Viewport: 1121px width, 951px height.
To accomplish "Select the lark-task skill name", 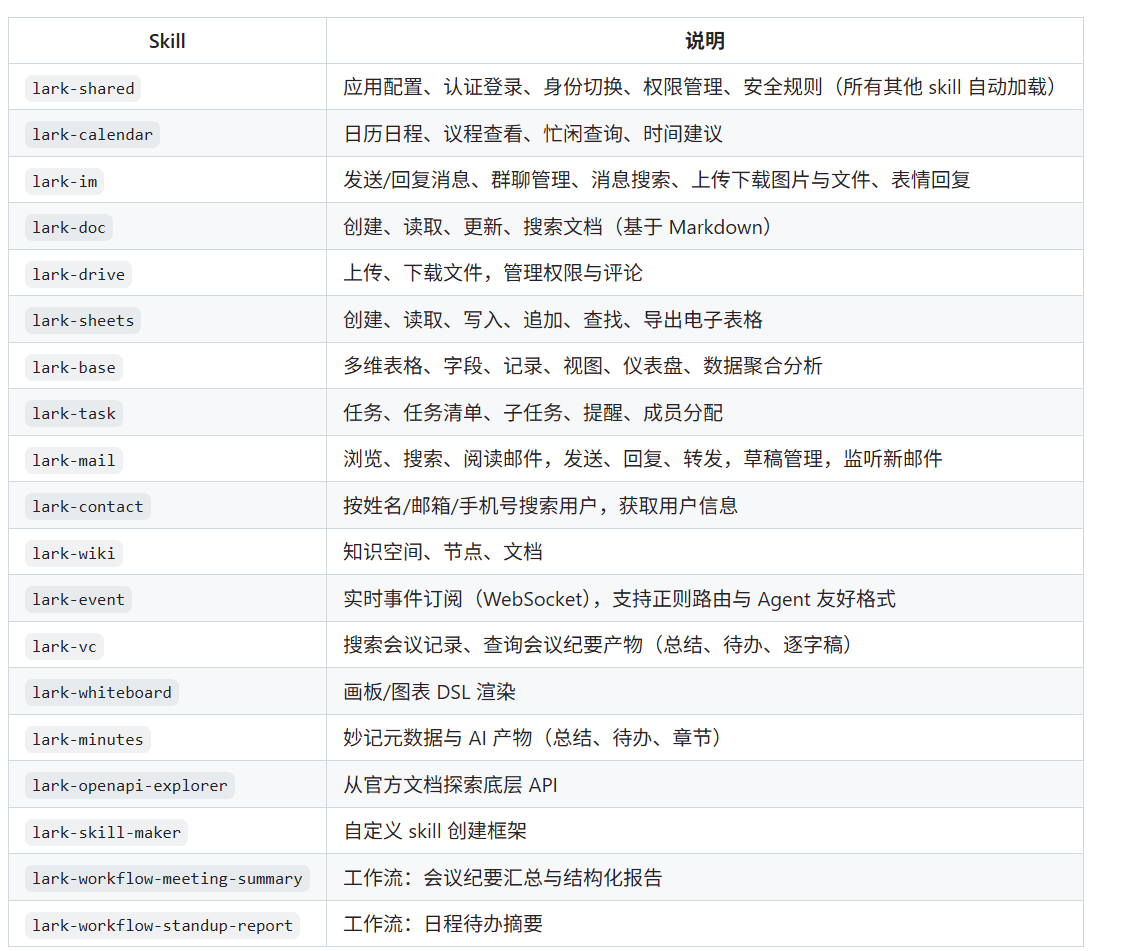I will coord(74,413).
